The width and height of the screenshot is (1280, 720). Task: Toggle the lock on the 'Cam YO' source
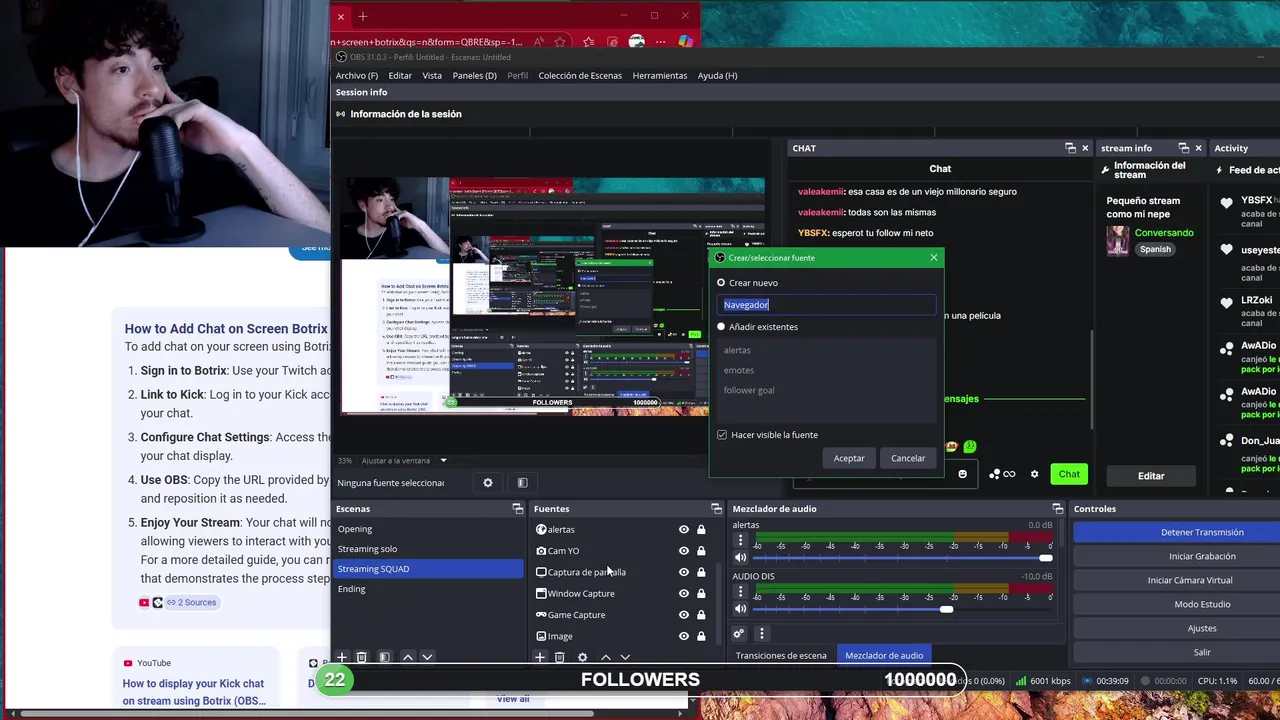[701, 551]
